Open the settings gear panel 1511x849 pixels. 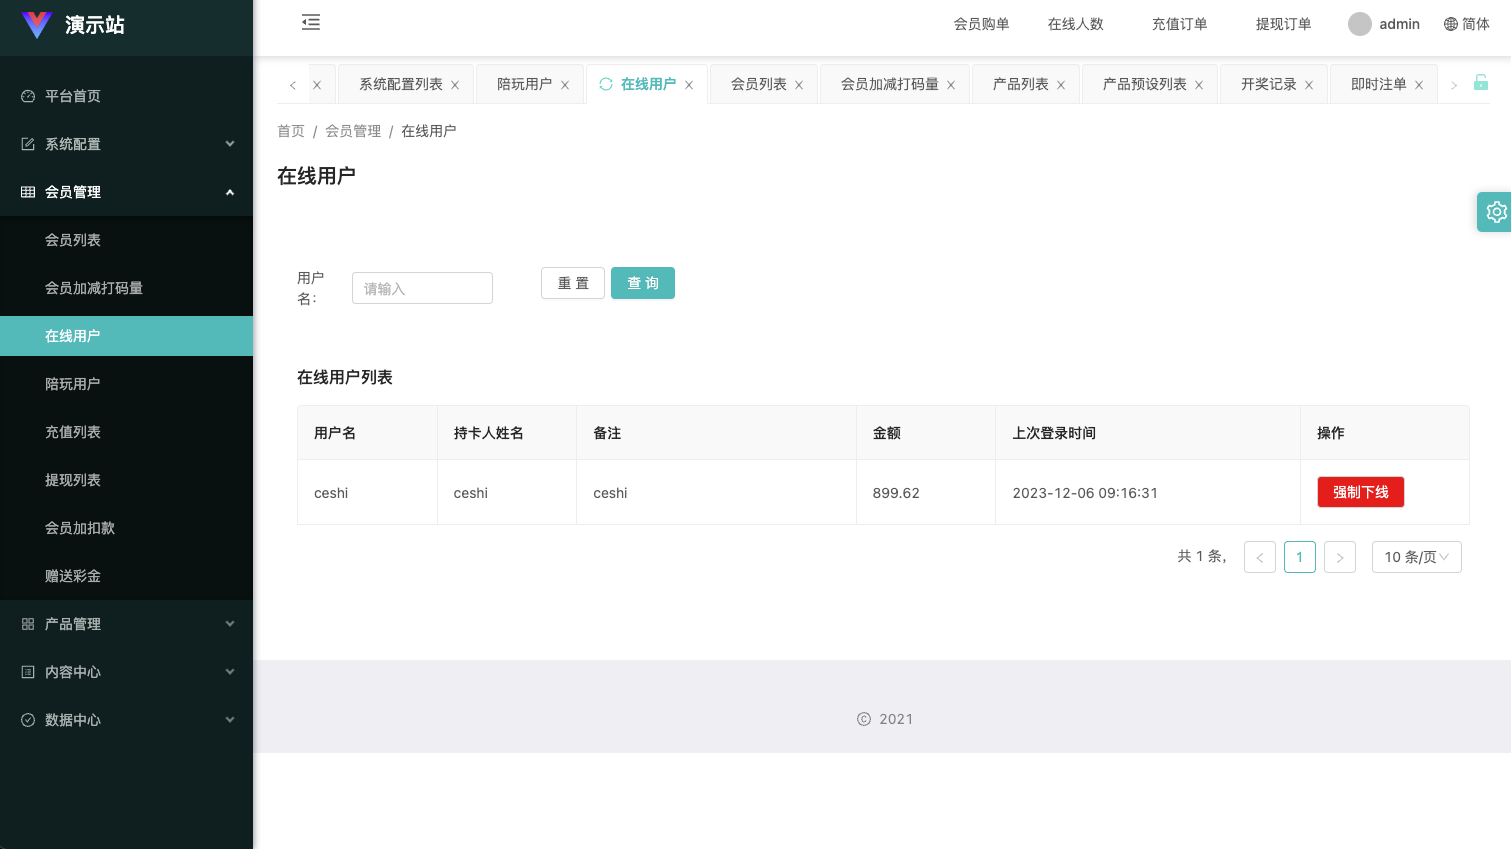[1495, 212]
